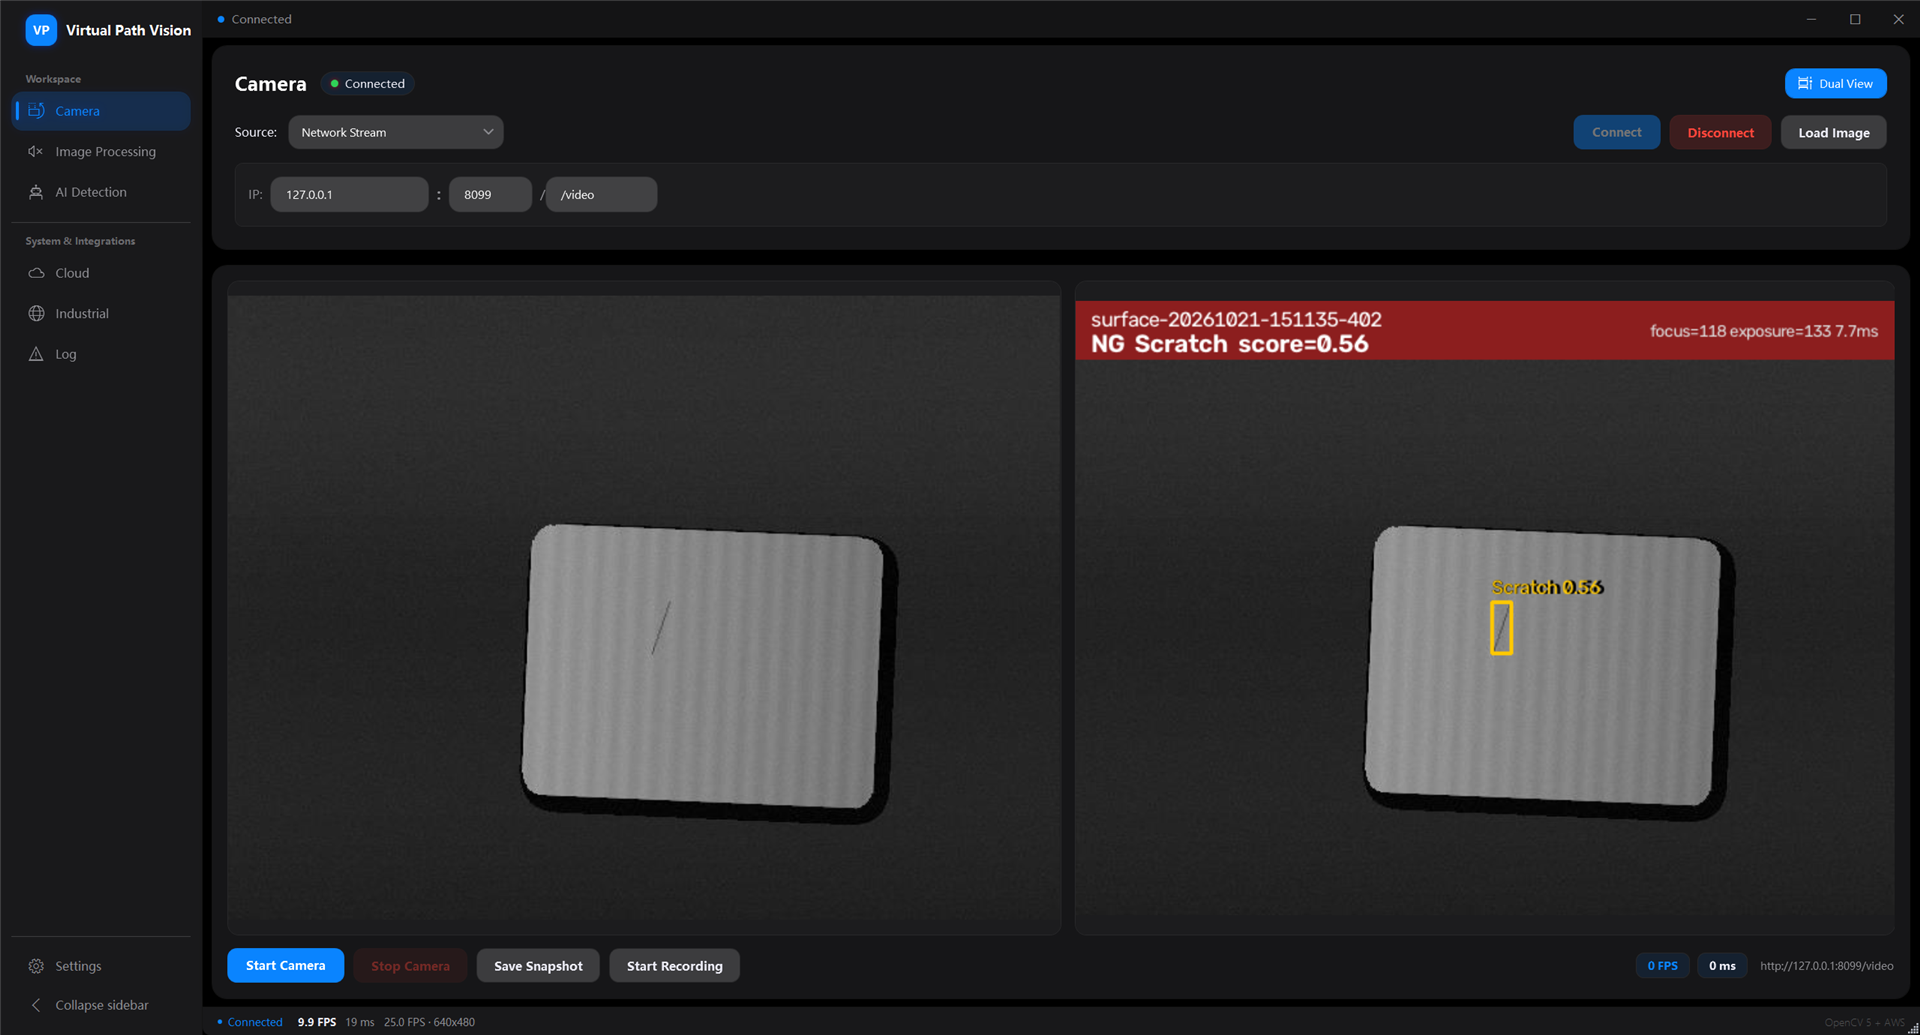
Task: Click the /video path field
Action: pyautogui.click(x=601, y=194)
